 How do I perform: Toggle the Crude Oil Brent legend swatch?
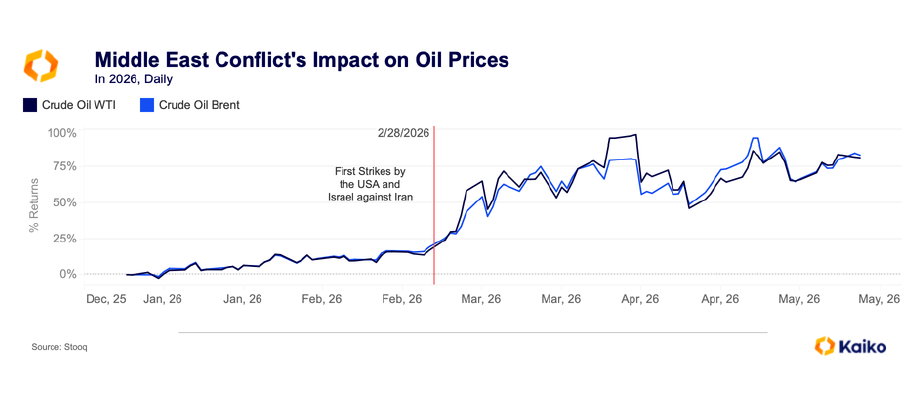(x=147, y=105)
